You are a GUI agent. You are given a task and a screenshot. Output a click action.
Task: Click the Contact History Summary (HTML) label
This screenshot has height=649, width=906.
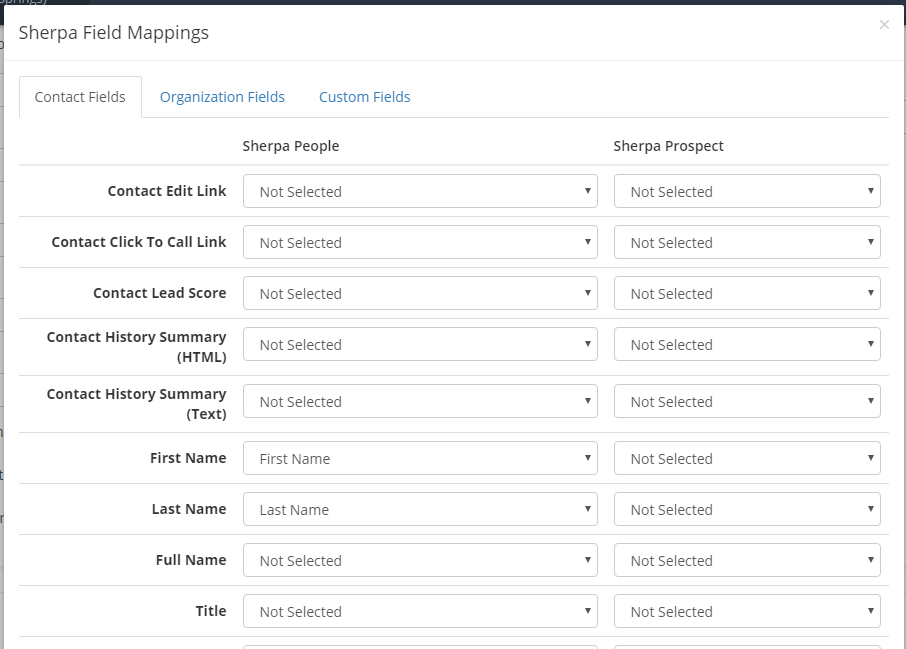pos(136,347)
